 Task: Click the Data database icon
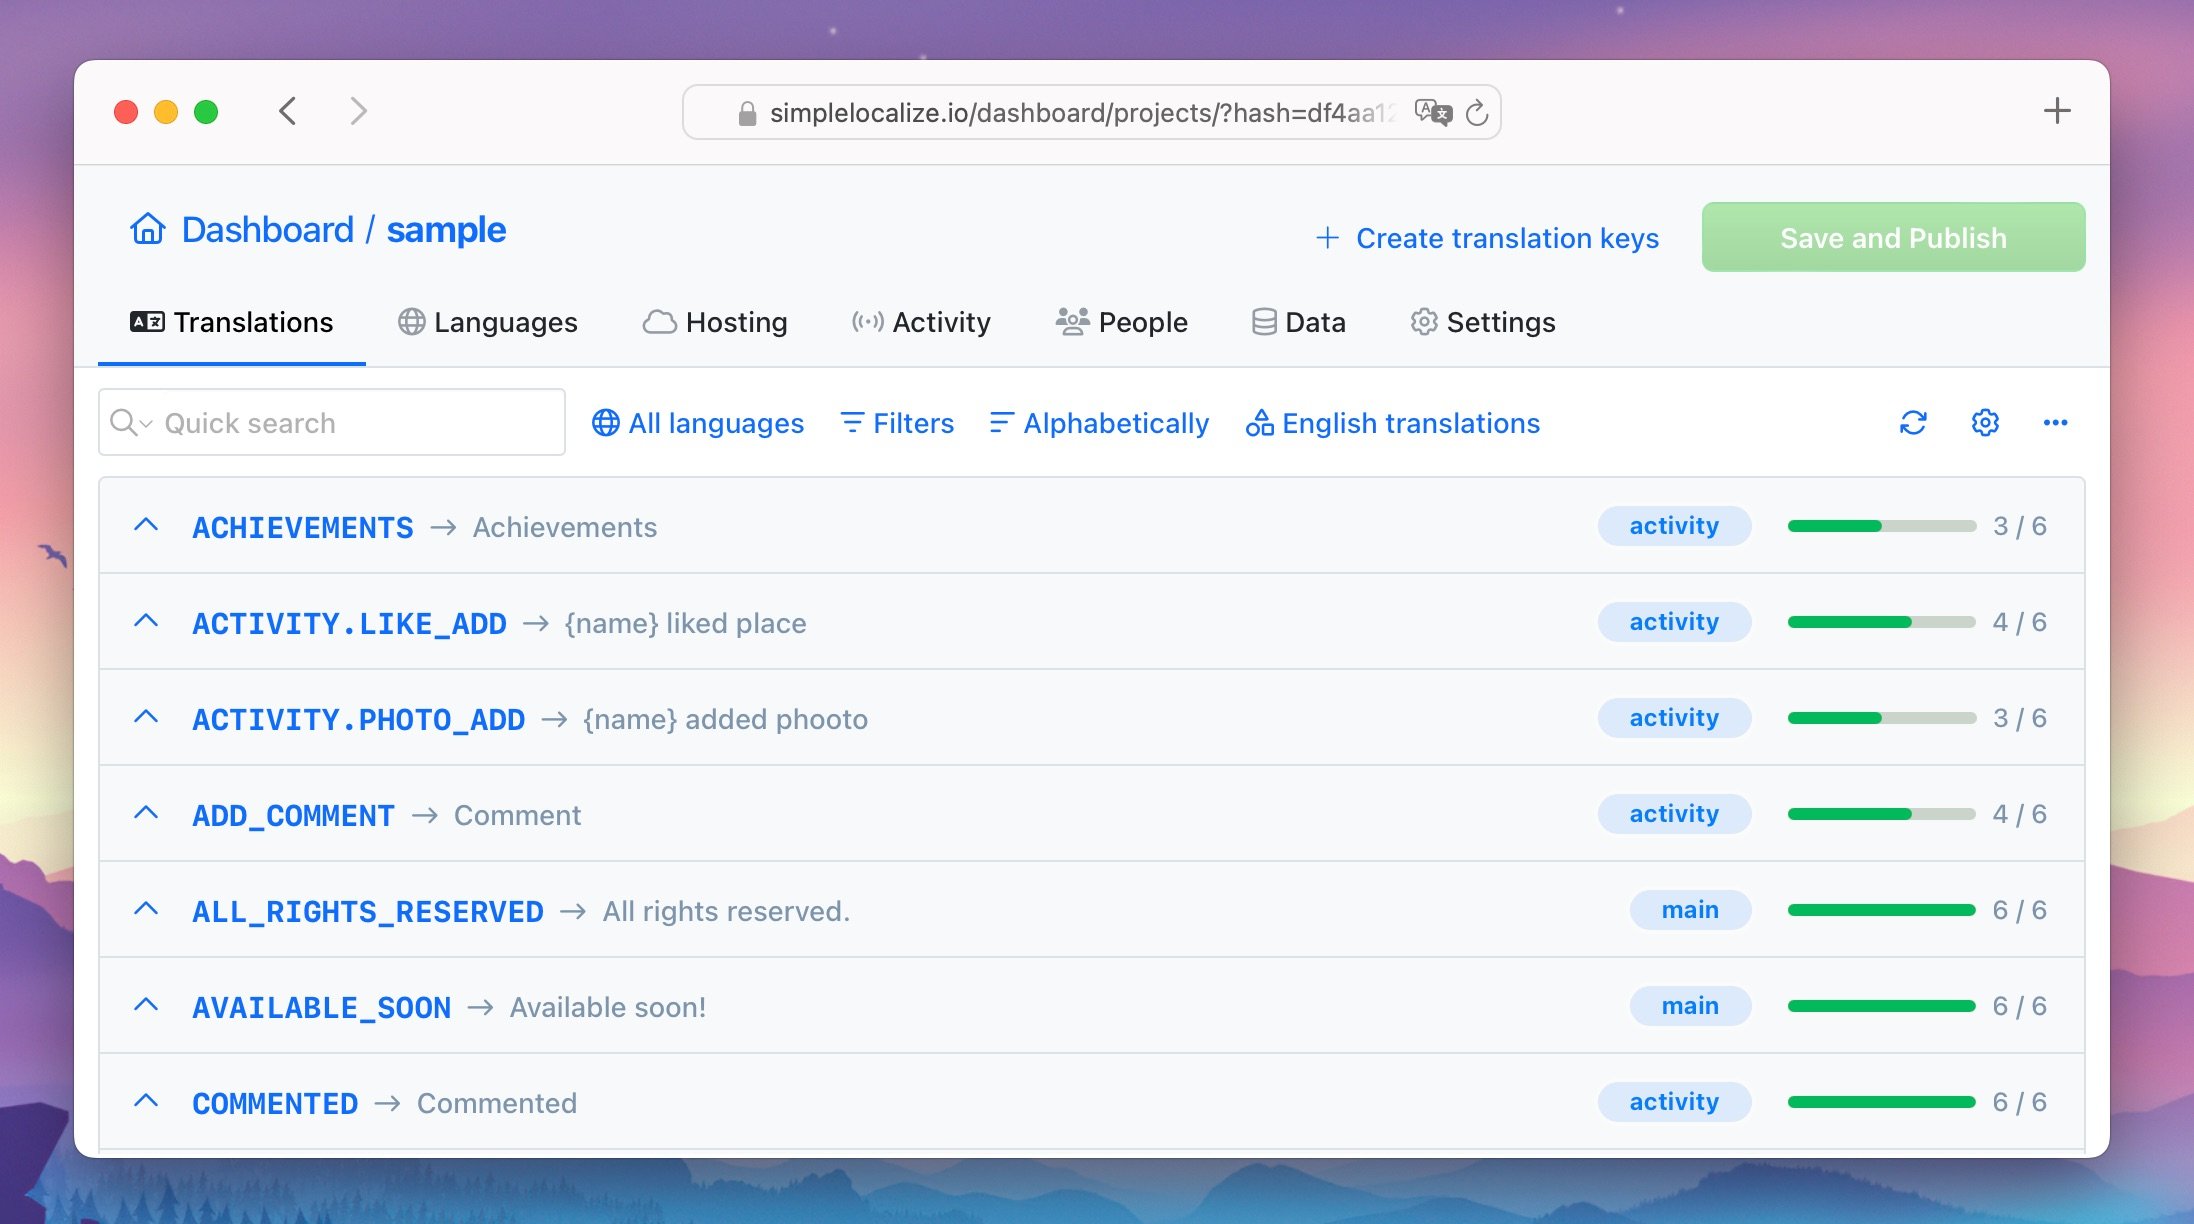[1264, 321]
